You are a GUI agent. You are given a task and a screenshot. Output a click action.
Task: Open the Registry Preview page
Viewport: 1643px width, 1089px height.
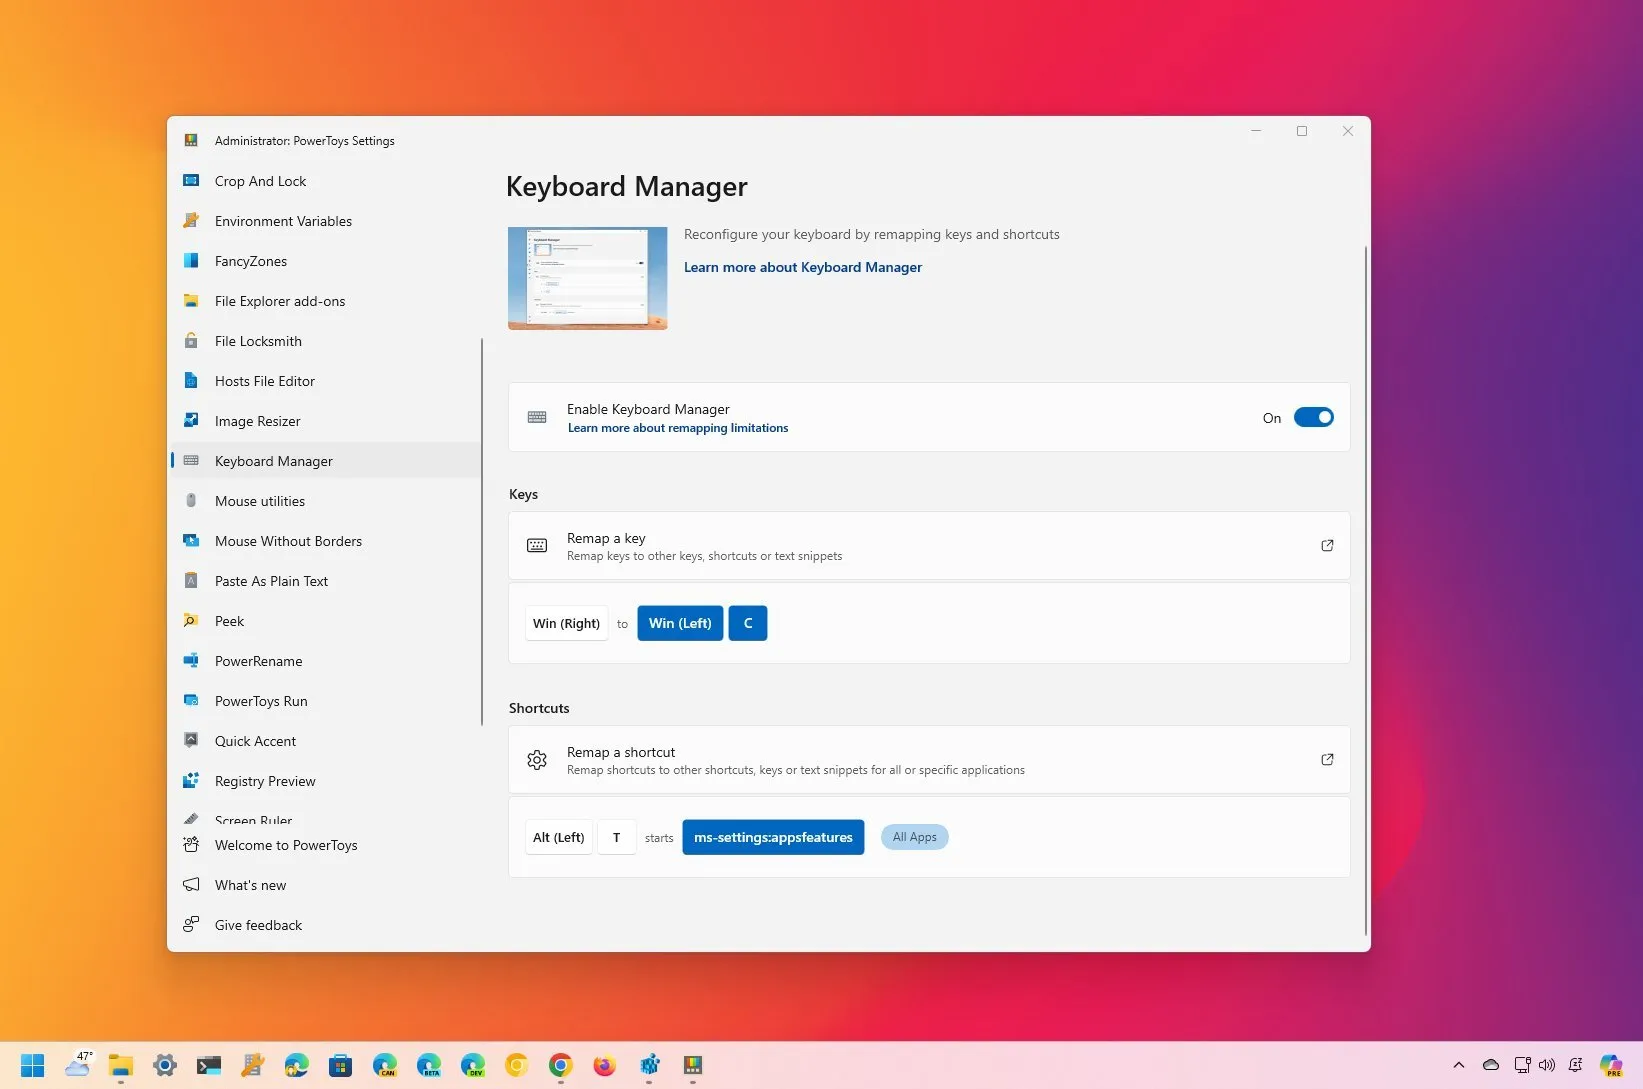[325, 781]
